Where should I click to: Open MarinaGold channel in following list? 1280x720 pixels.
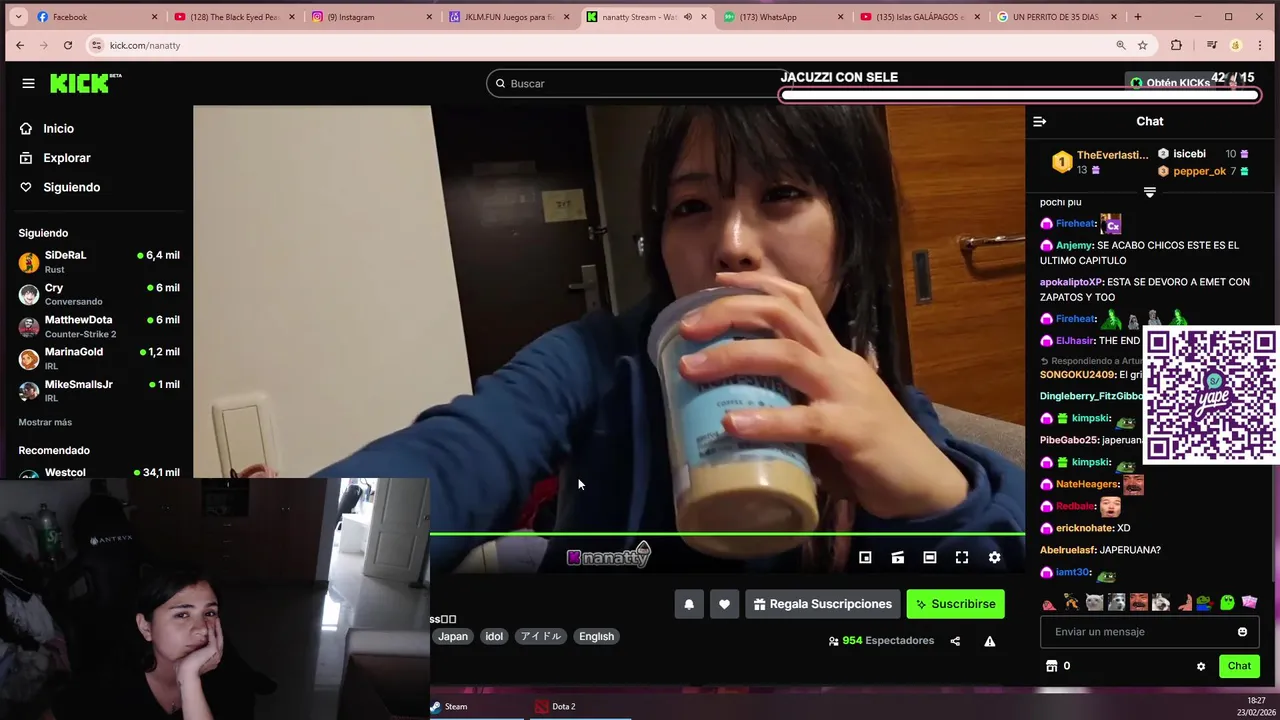98,358
